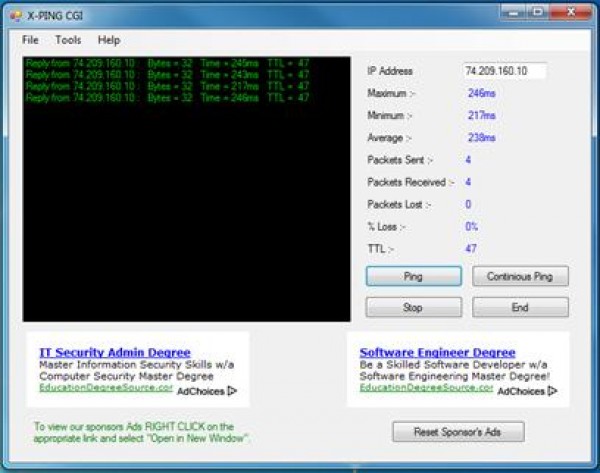This screenshot has height=473, width=600.
Task: Start a ping with the Ping button
Action: tap(414, 276)
